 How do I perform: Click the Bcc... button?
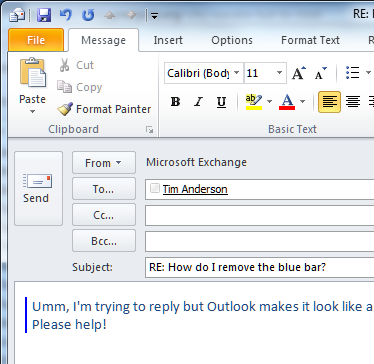[104, 241]
